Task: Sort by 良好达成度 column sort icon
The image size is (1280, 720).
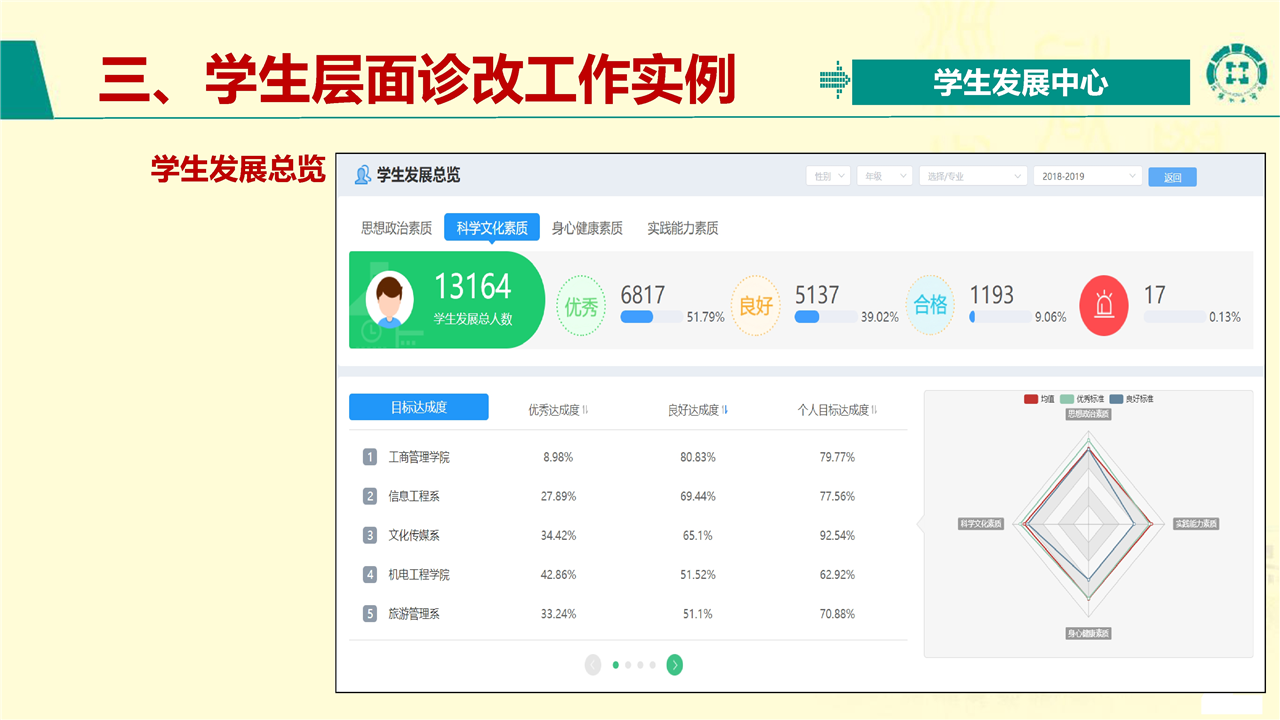Action: pyautogui.click(x=725, y=410)
